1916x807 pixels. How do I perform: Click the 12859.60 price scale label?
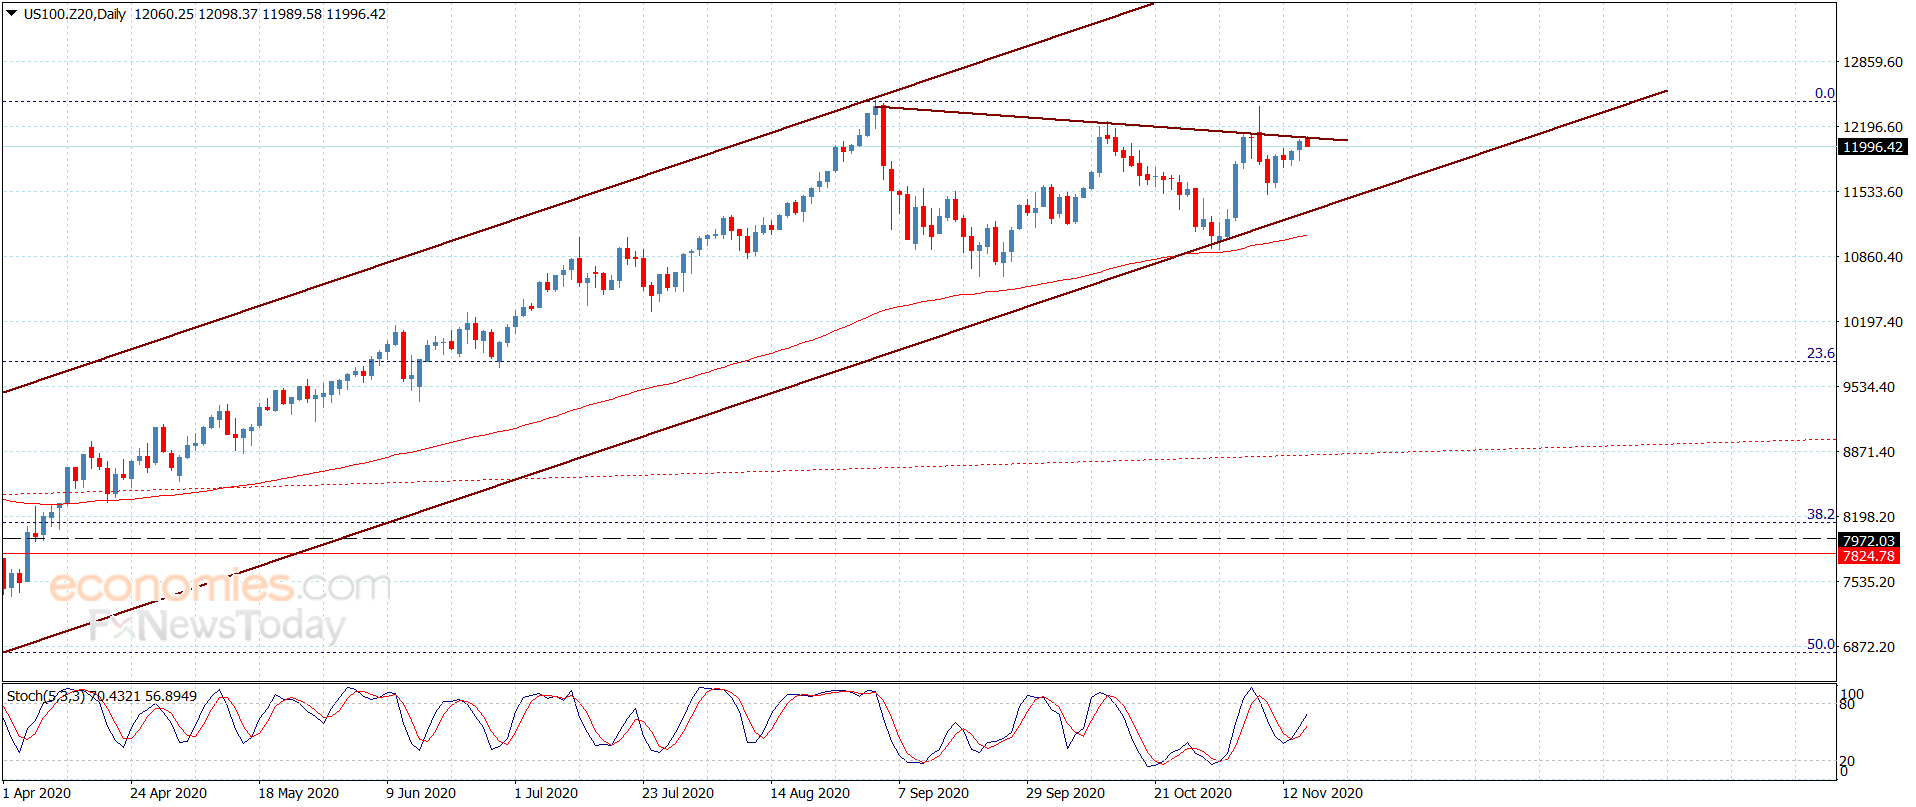[x=1873, y=62]
